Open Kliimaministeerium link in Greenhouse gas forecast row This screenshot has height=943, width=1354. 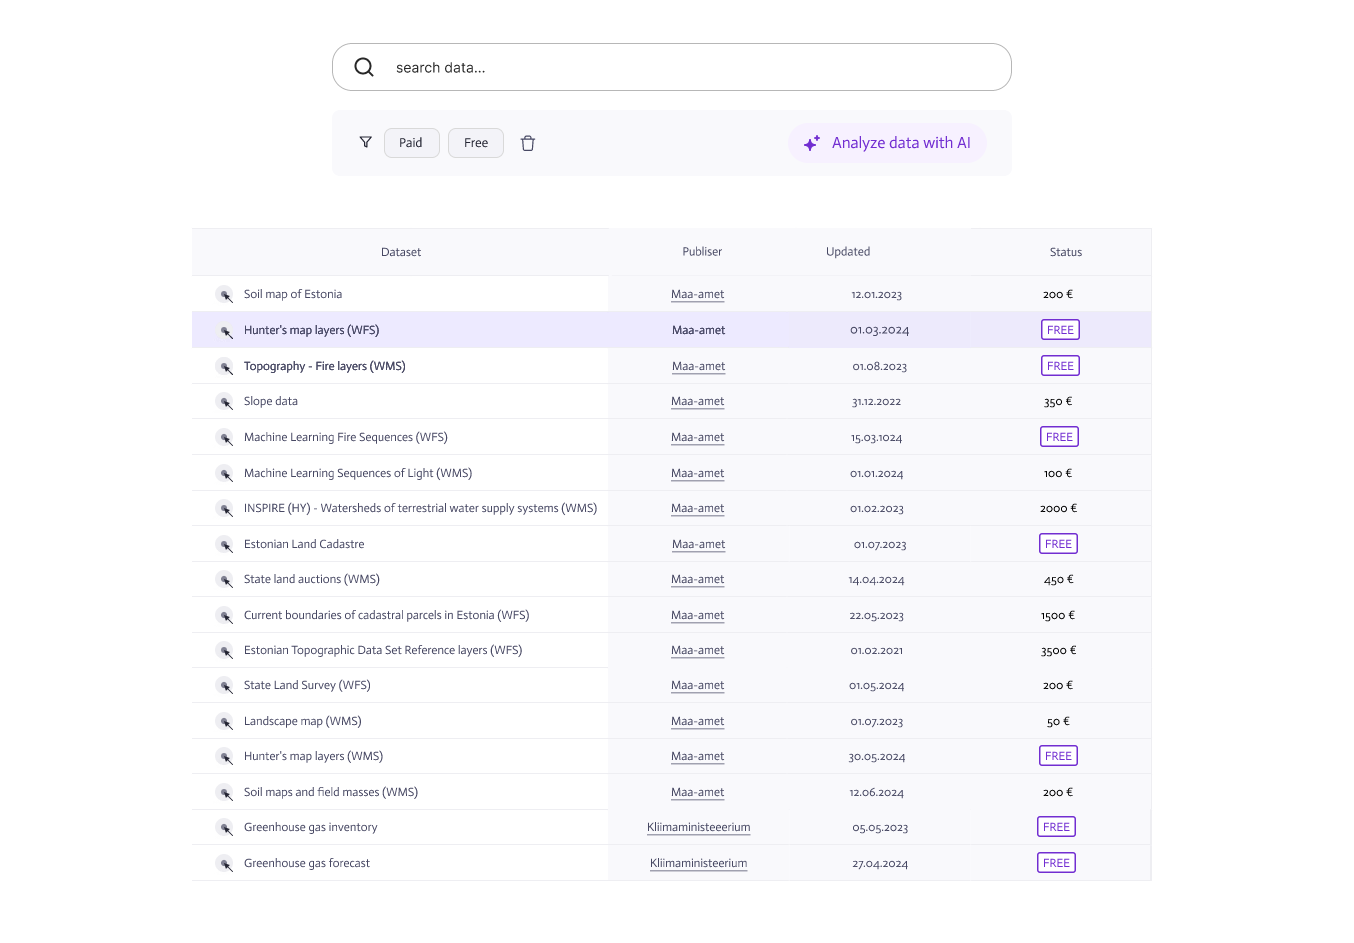coord(699,863)
